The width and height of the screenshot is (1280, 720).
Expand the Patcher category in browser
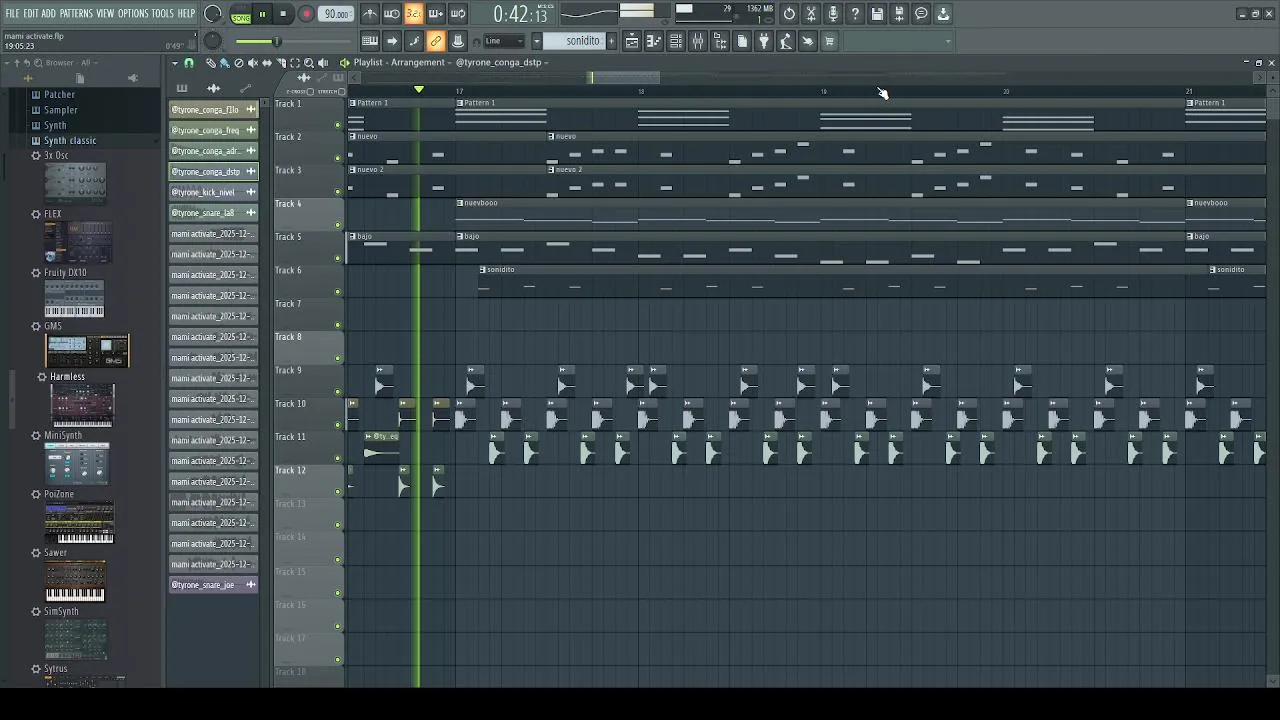tap(59, 94)
